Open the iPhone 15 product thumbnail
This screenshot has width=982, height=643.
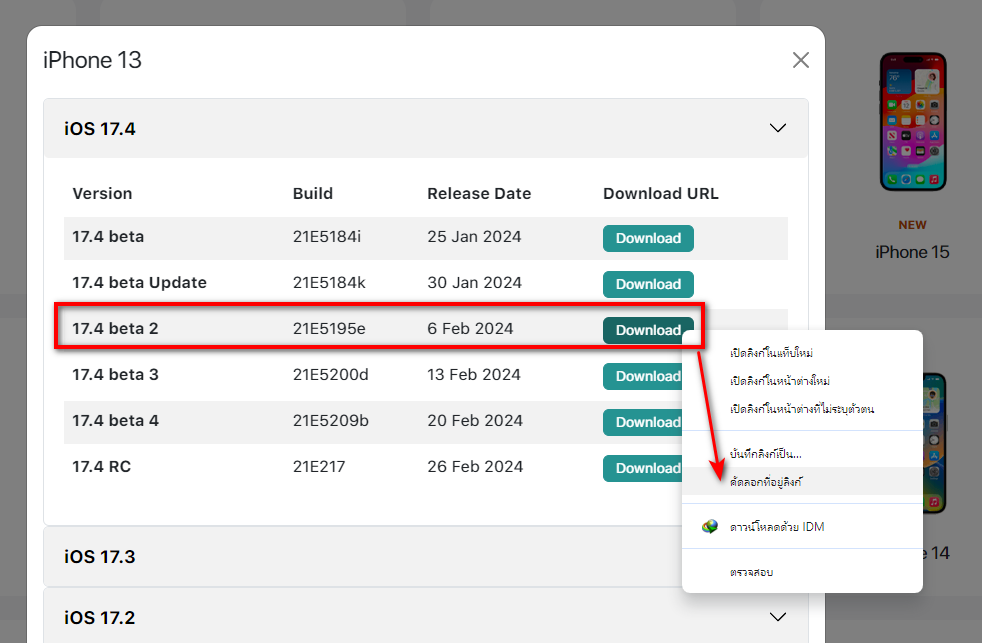[912, 121]
